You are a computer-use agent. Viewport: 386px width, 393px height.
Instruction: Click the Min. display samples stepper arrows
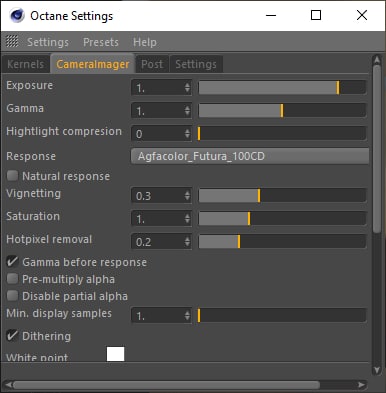[x=187, y=316]
